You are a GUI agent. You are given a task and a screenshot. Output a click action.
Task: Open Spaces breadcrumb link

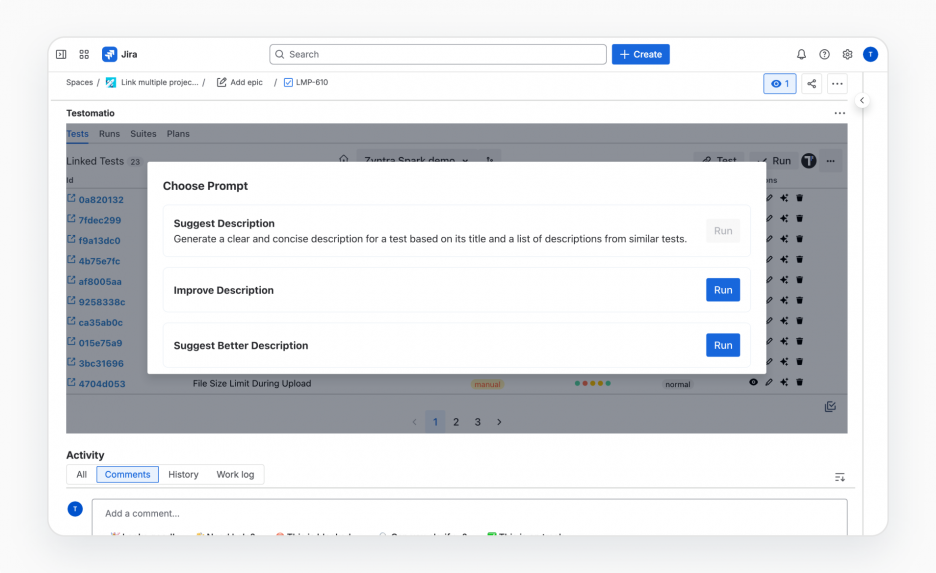click(x=79, y=82)
